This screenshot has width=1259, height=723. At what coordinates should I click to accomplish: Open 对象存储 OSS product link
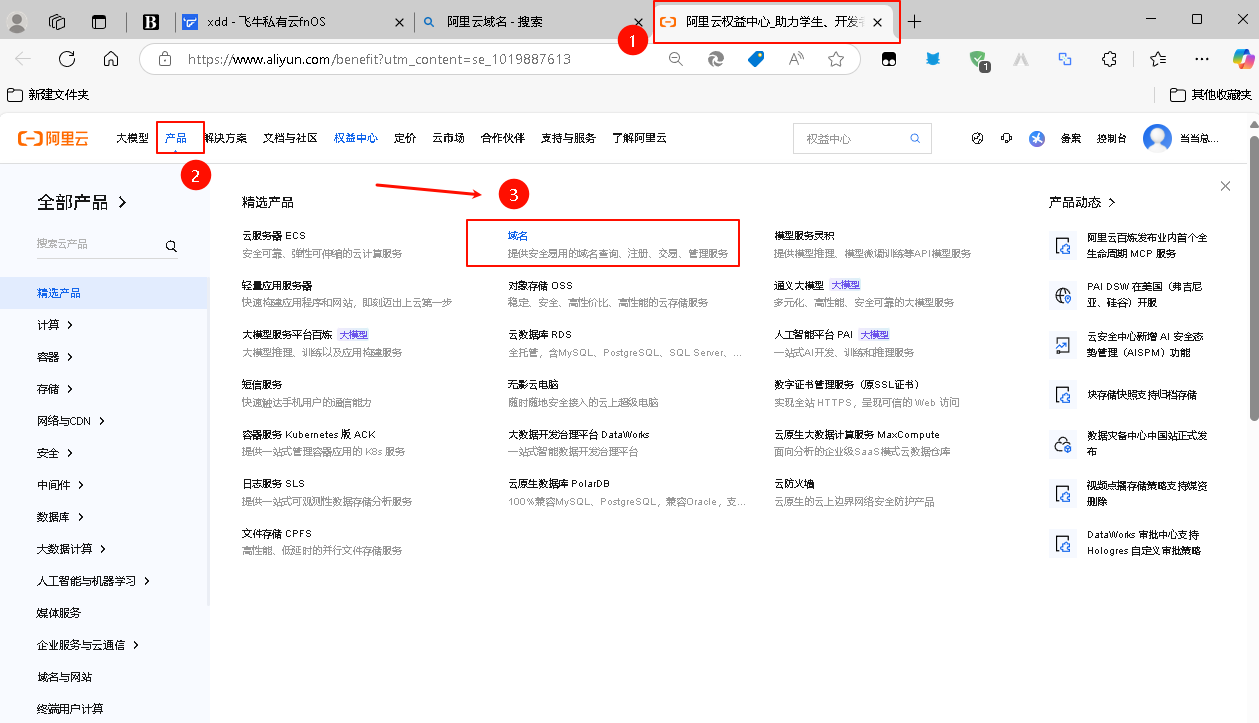(540, 286)
